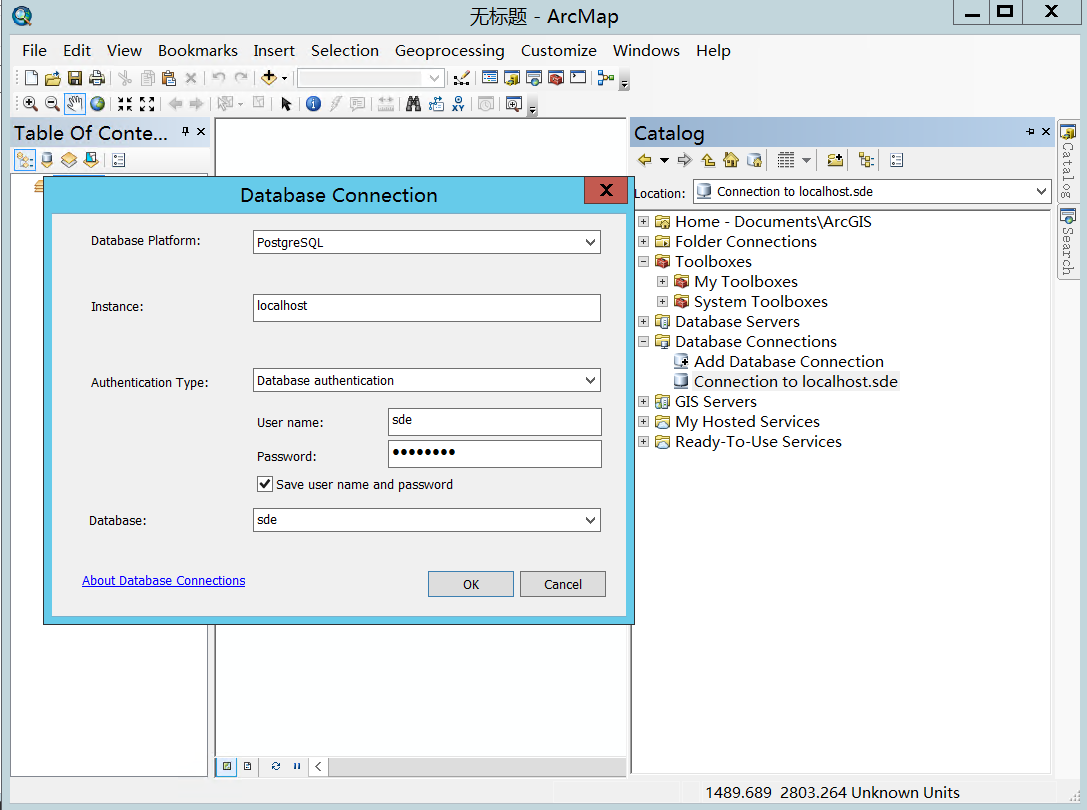Click the User name field
This screenshot has height=810, width=1087.
tap(495, 422)
